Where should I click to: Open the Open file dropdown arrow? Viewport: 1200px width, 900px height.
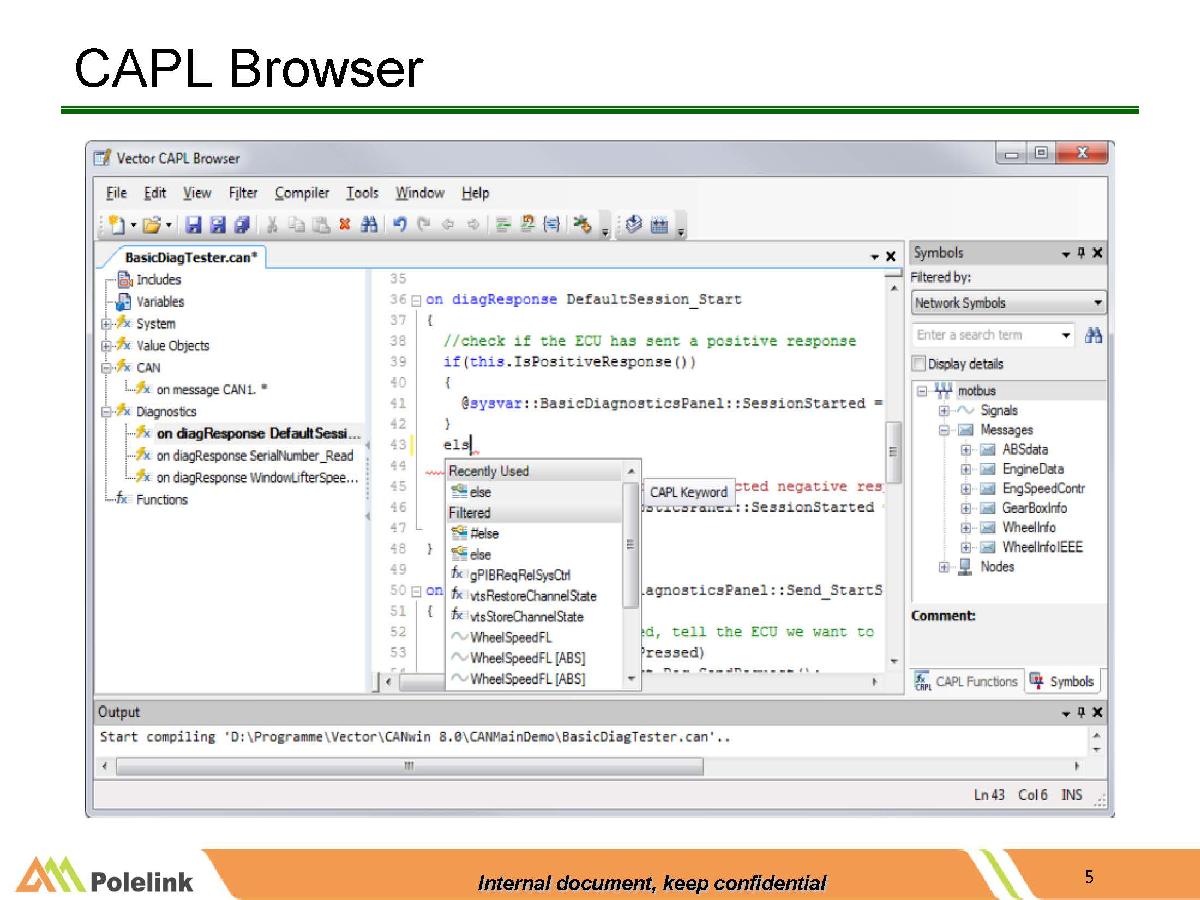click(169, 226)
